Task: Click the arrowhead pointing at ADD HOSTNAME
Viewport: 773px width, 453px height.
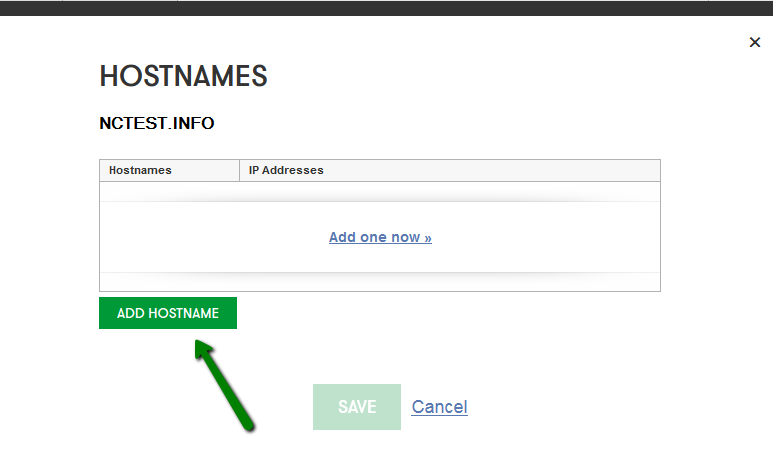Action: click(x=203, y=349)
